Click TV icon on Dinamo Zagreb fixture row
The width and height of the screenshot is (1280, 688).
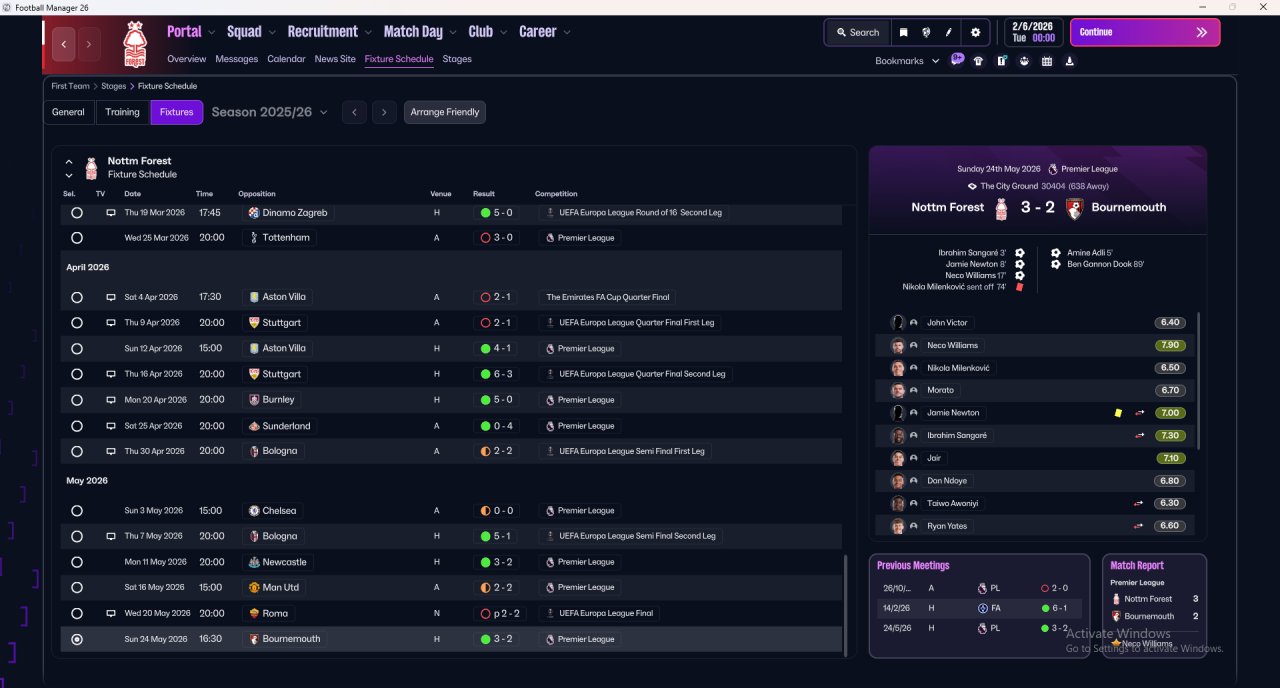111,213
